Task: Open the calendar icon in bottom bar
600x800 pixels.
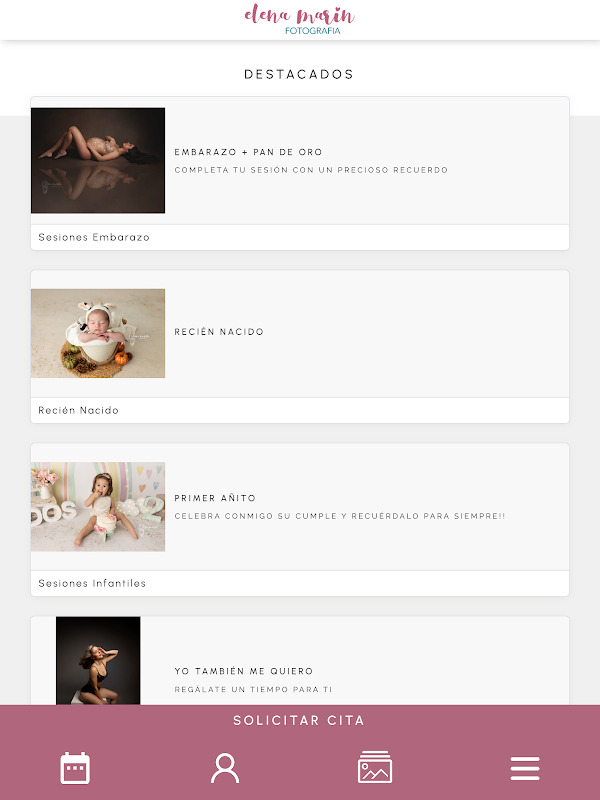Action: [x=75, y=768]
